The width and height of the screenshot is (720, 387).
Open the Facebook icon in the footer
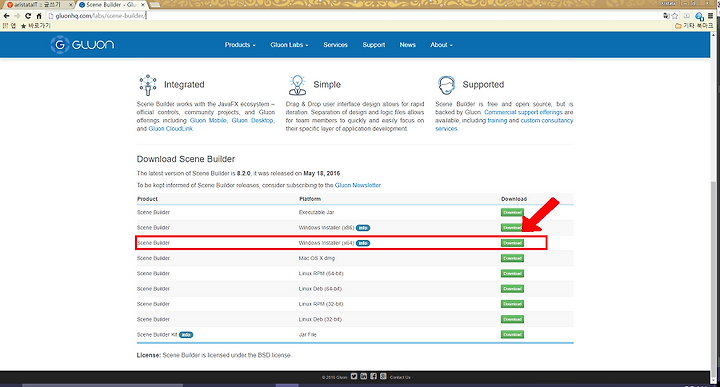[x=373, y=376]
